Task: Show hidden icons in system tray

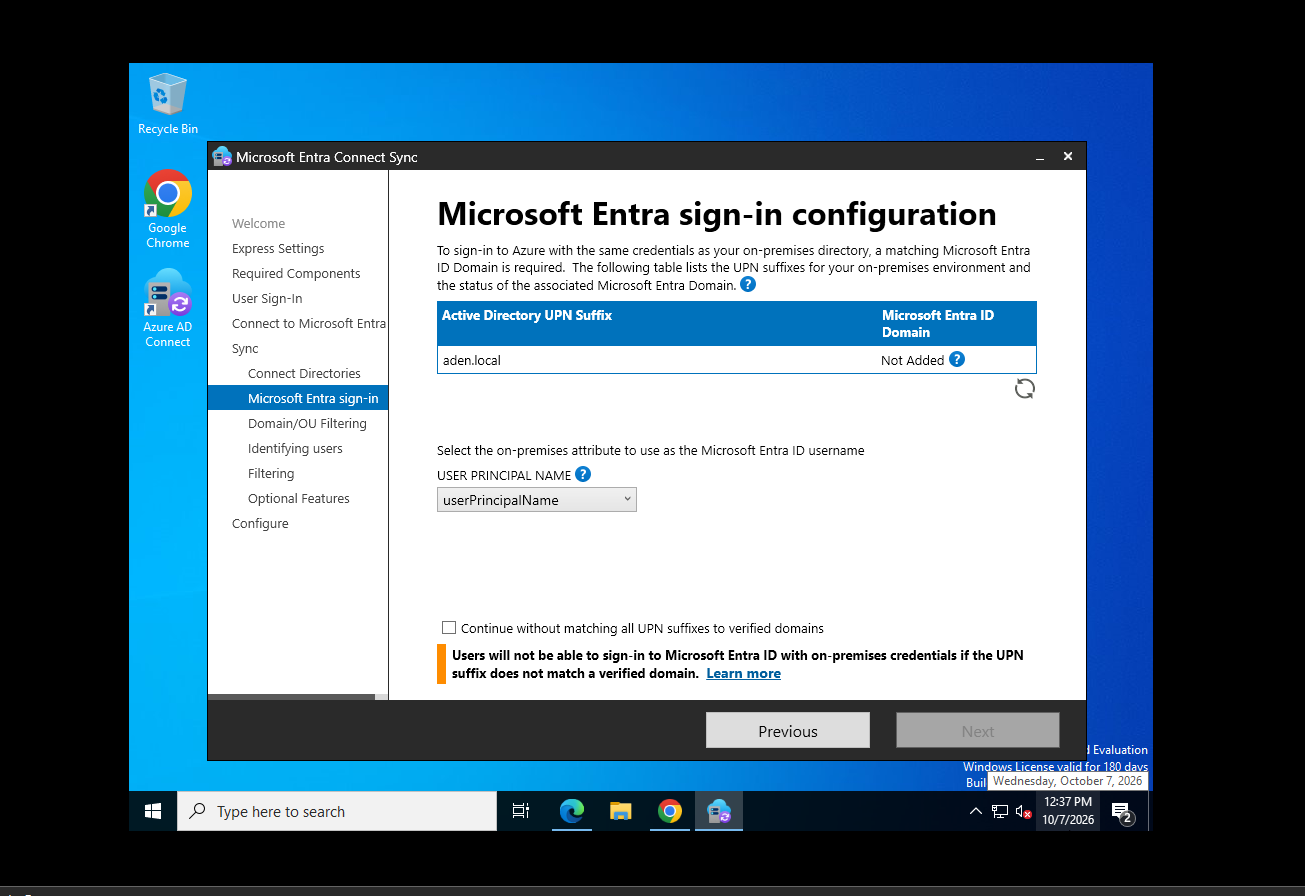Action: point(976,811)
